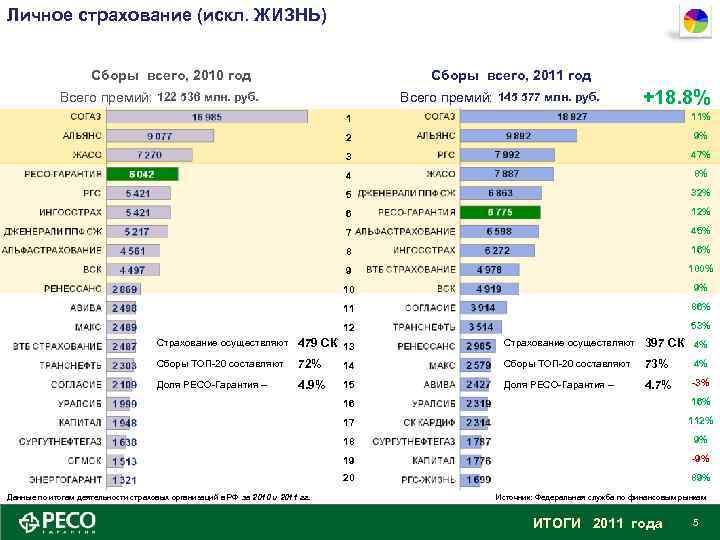720x540 pixels.
Task: Select the 100% growth for ВТБ СТРАХОВАНИЕ
Action: (x=701, y=269)
